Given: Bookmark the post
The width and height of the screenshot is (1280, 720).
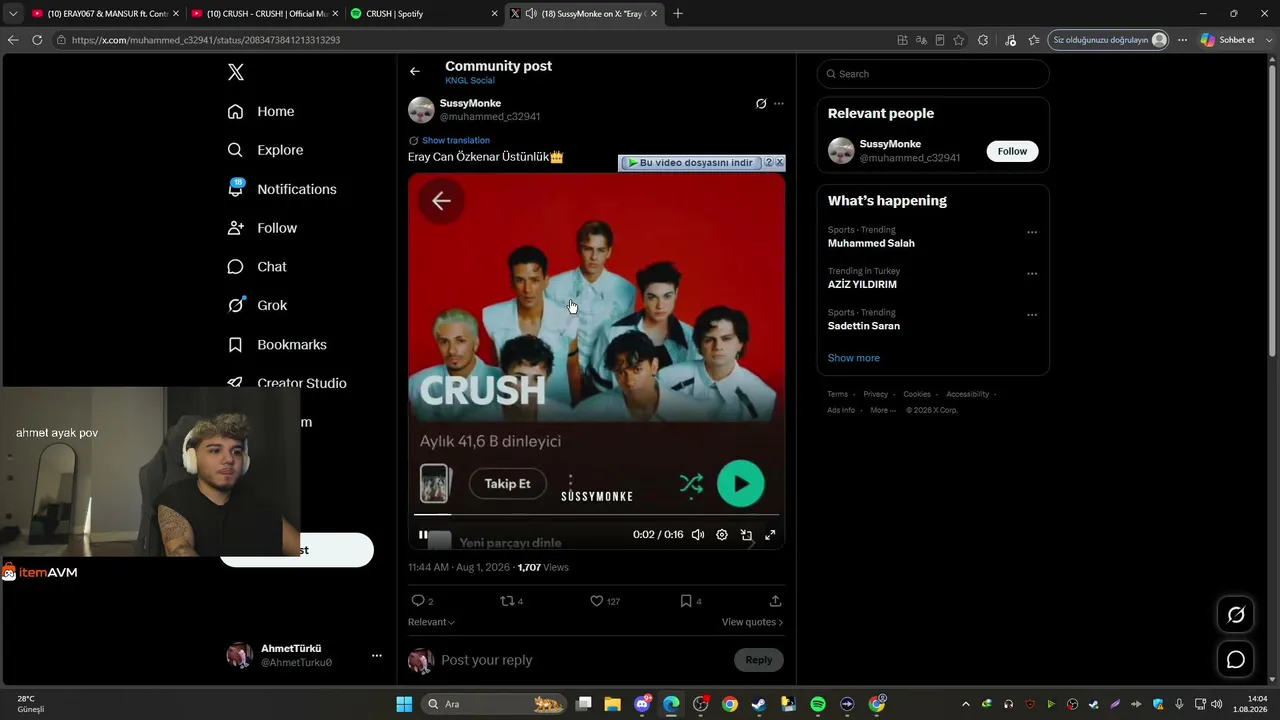Looking at the screenshot, I should click(686, 601).
